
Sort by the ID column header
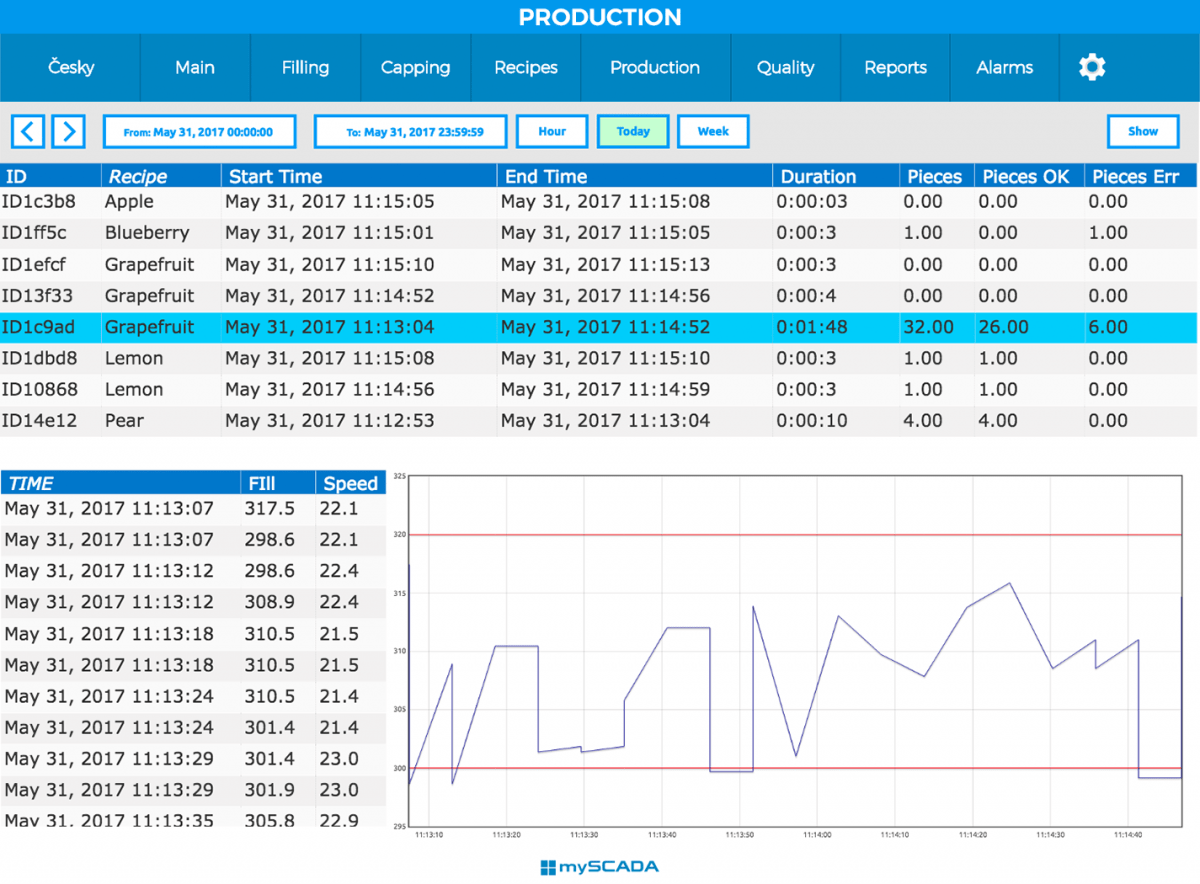pyautogui.click(x=50, y=177)
